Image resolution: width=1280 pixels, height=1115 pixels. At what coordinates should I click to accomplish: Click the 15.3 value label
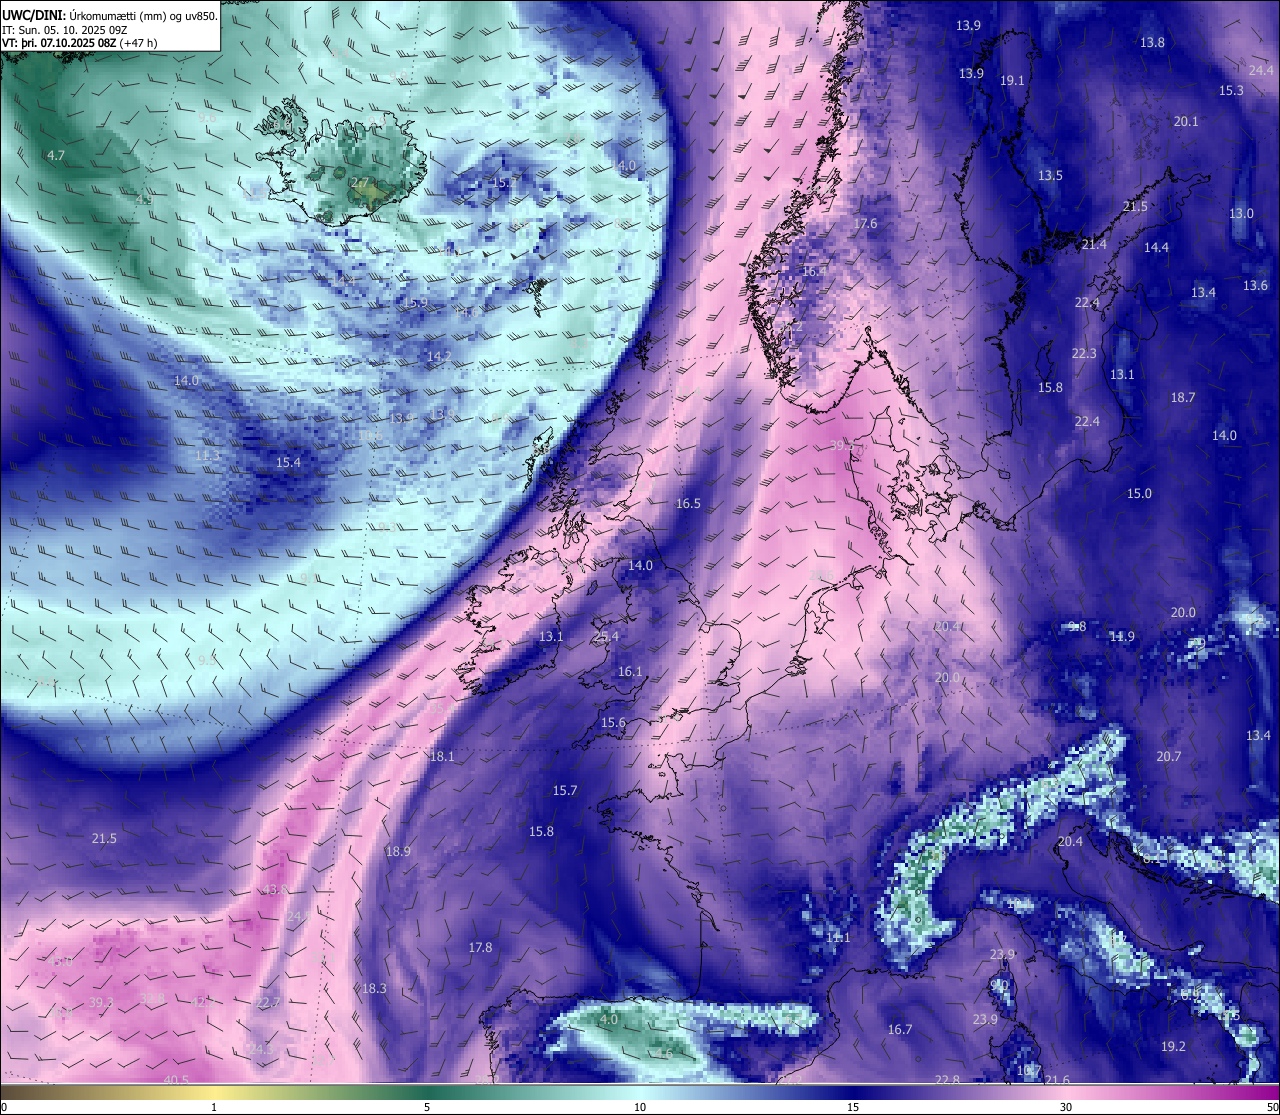pos(1231,91)
